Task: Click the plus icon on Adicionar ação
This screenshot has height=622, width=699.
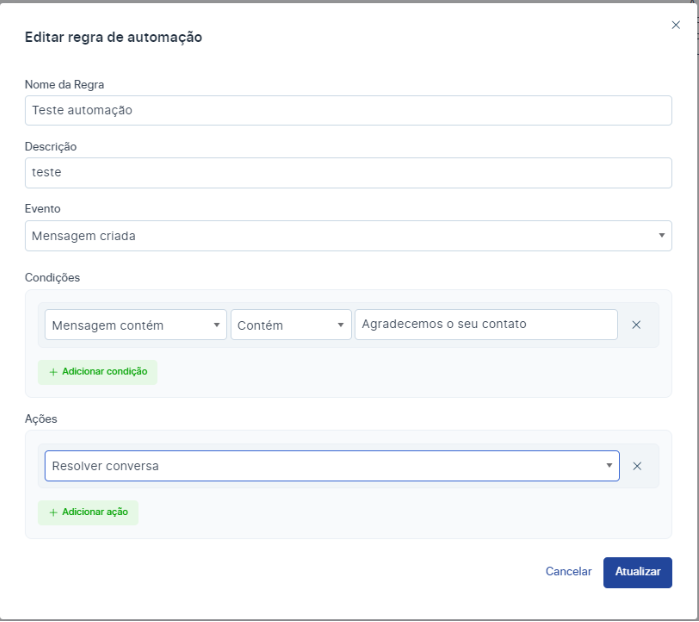Action: (53, 513)
